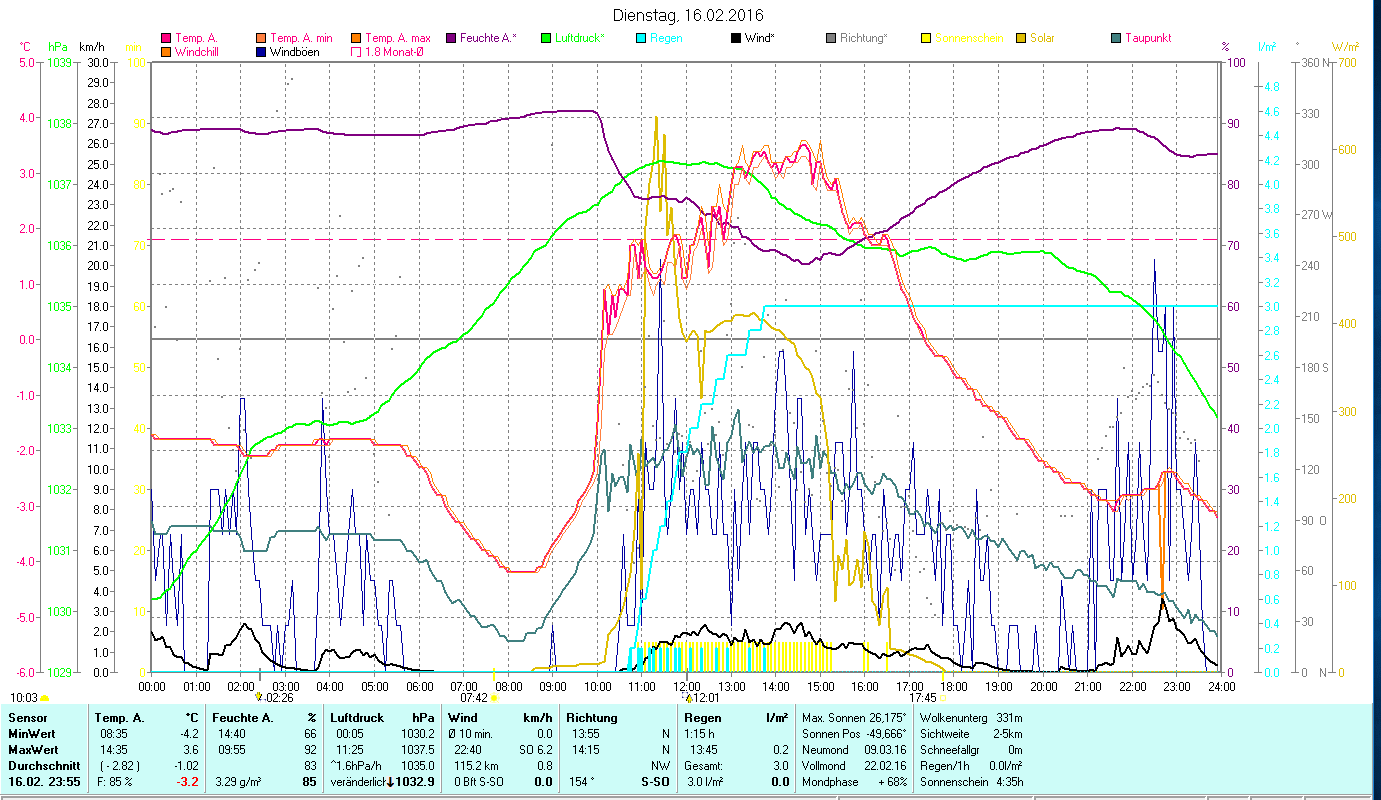Click the 'F: 85 %' value
The width and height of the screenshot is (1381, 800).
click(x=113, y=782)
